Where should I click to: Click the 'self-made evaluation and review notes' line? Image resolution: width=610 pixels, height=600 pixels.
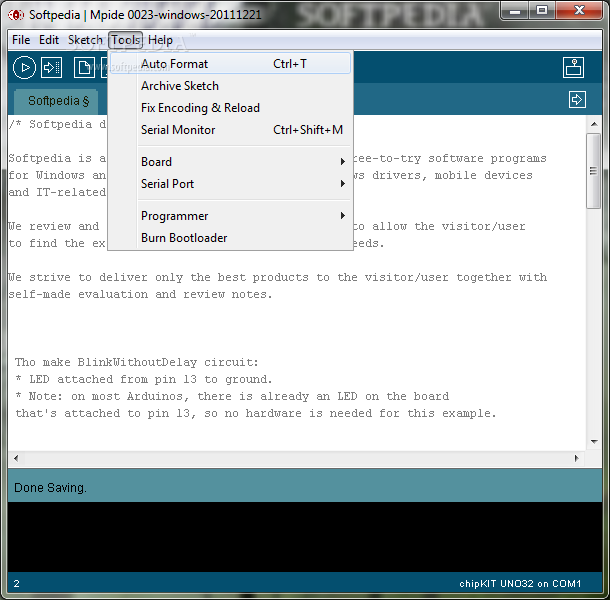pos(140,295)
